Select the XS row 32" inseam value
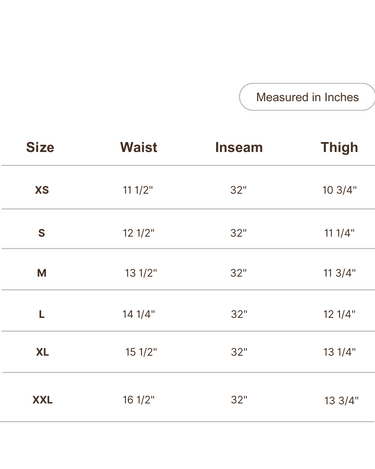This screenshot has width=375, height=469. point(238,190)
